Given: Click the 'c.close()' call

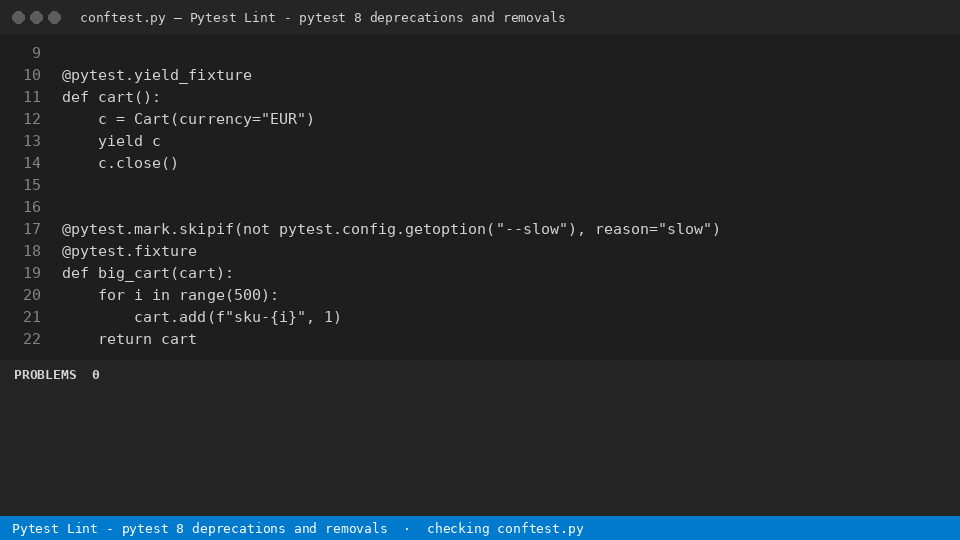Looking at the screenshot, I should click(x=138, y=163).
